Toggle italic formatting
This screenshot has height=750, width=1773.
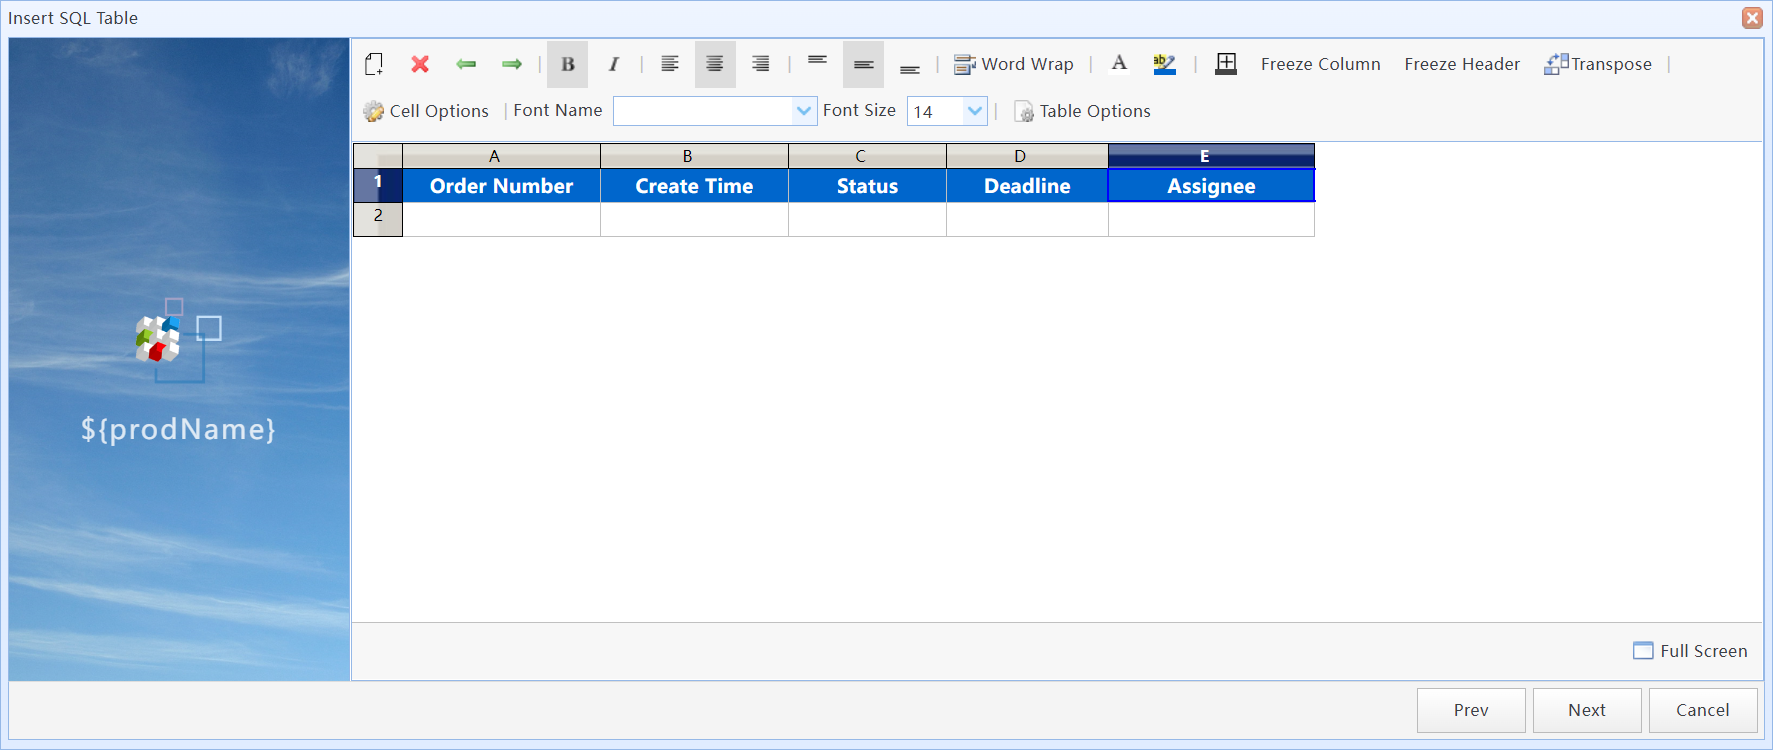pyautogui.click(x=614, y=64)
